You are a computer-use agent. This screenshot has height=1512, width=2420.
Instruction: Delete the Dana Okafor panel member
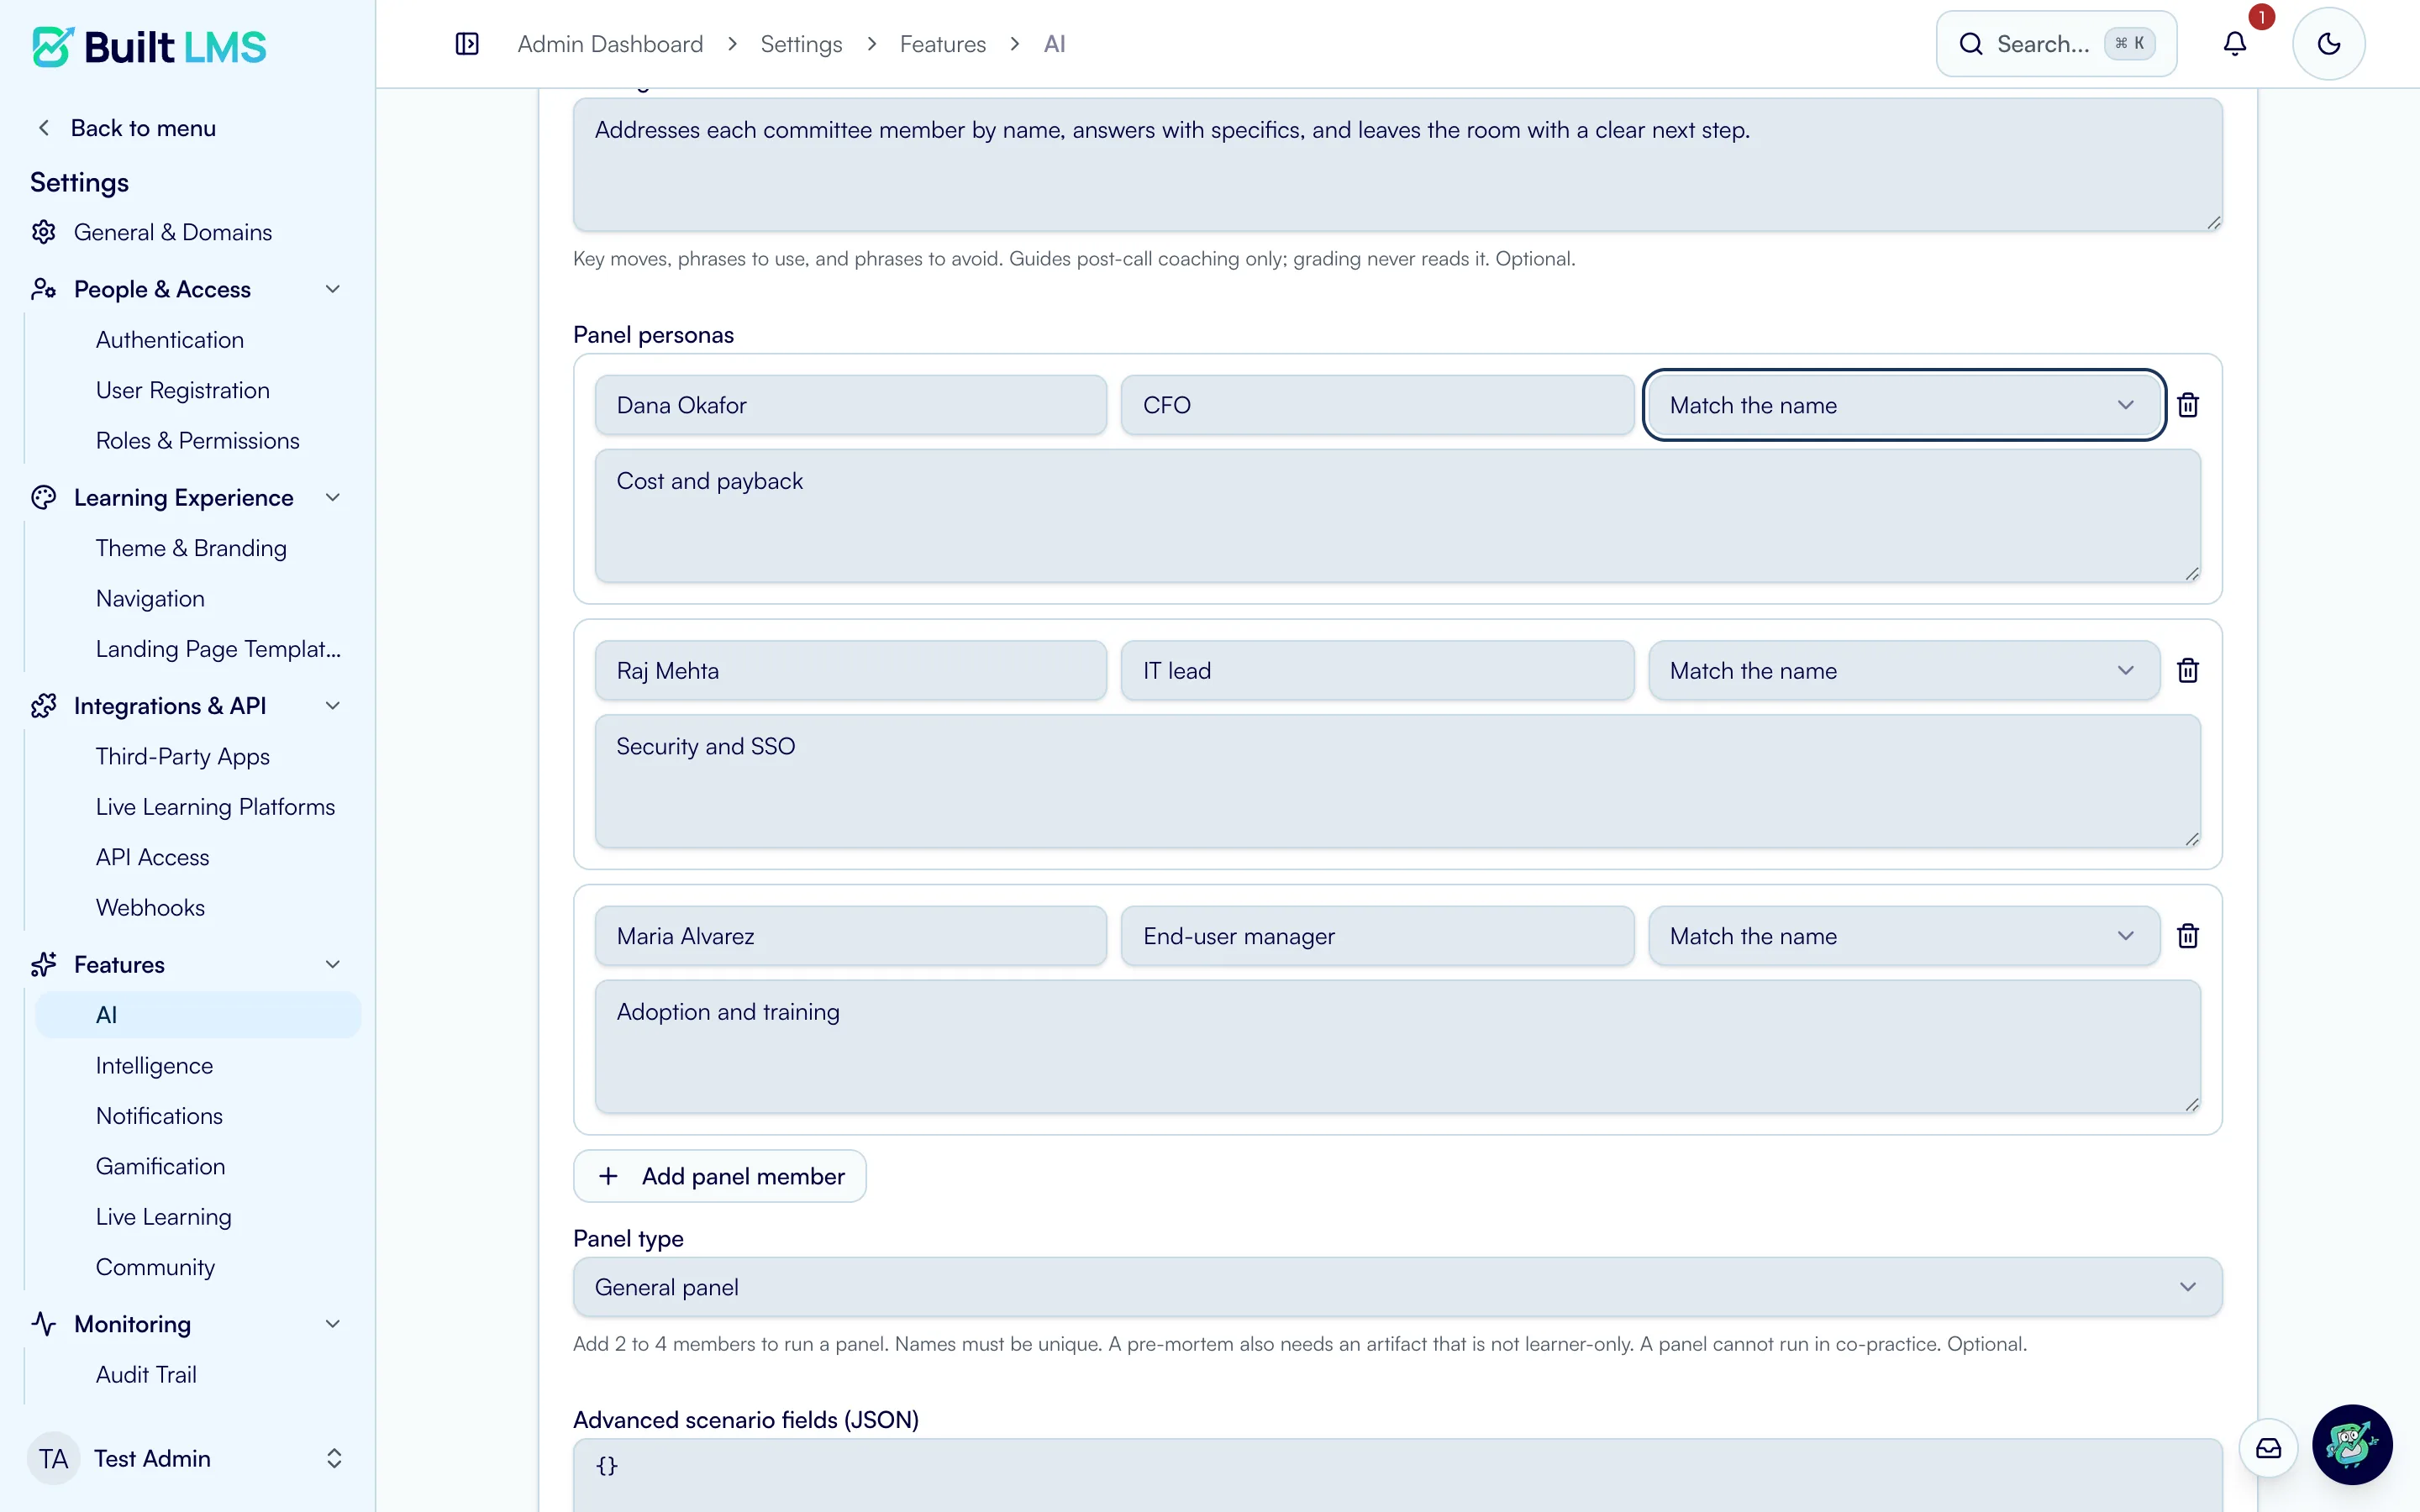click(2188, 405)
